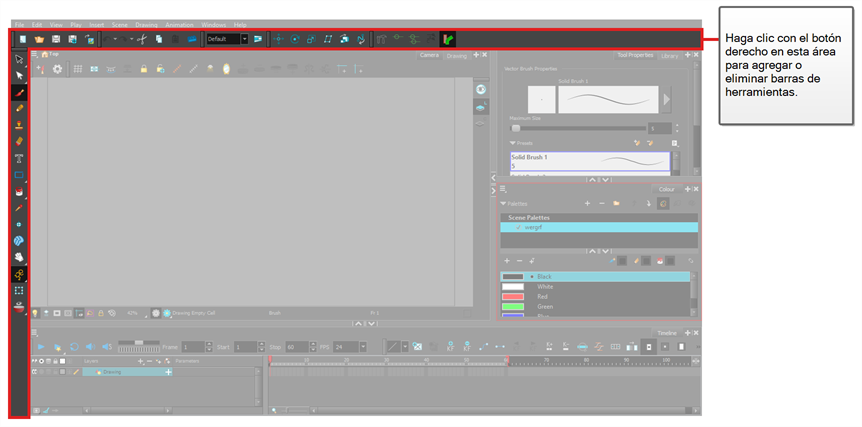Image resolution: width=862 pixels, height=427 pixels.
Task: Toggle the light table bulb icon
Action: (35, 313)
